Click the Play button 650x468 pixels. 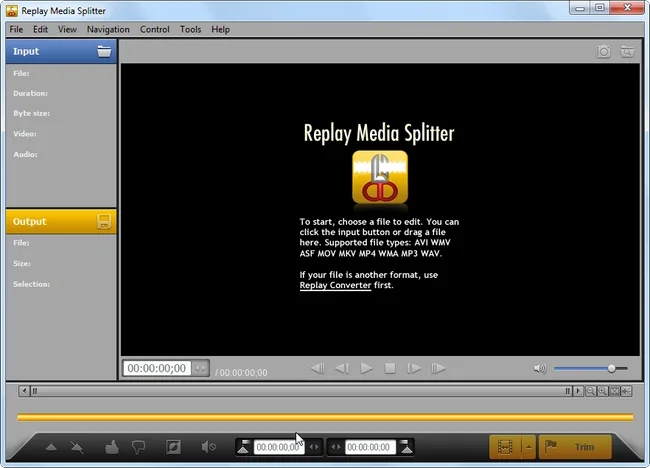(x=366, y=368)
